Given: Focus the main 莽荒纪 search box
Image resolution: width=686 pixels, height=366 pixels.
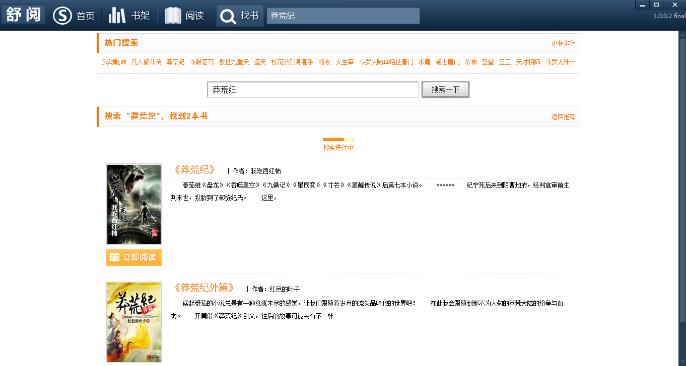Looking at the screenshot, I should (x=313, y=90).
